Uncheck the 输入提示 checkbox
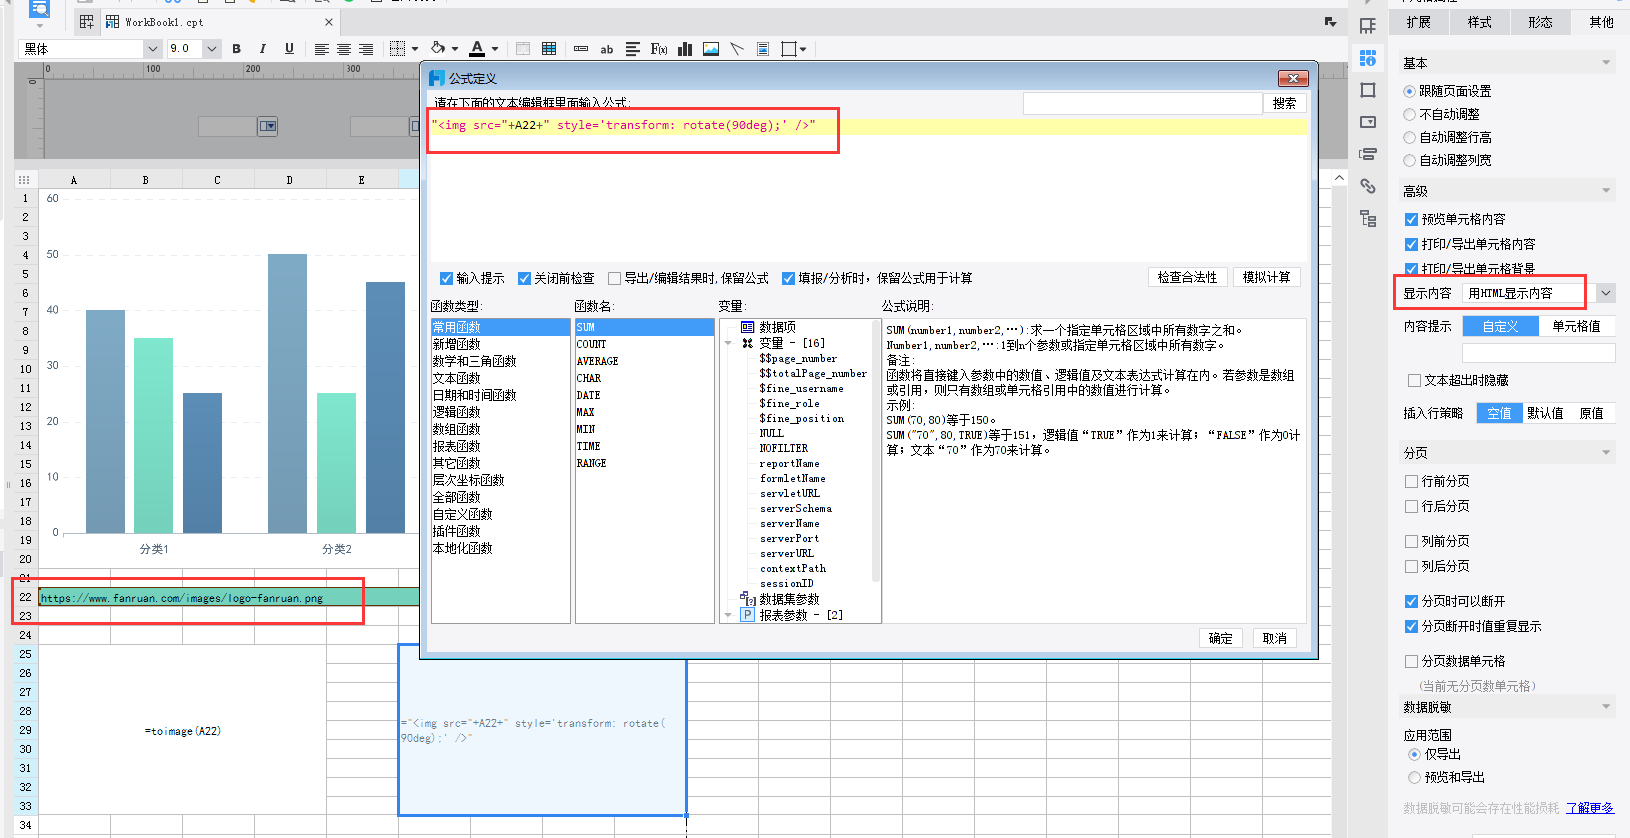This screenshot has width=1630, height=838. coord(447,278)
